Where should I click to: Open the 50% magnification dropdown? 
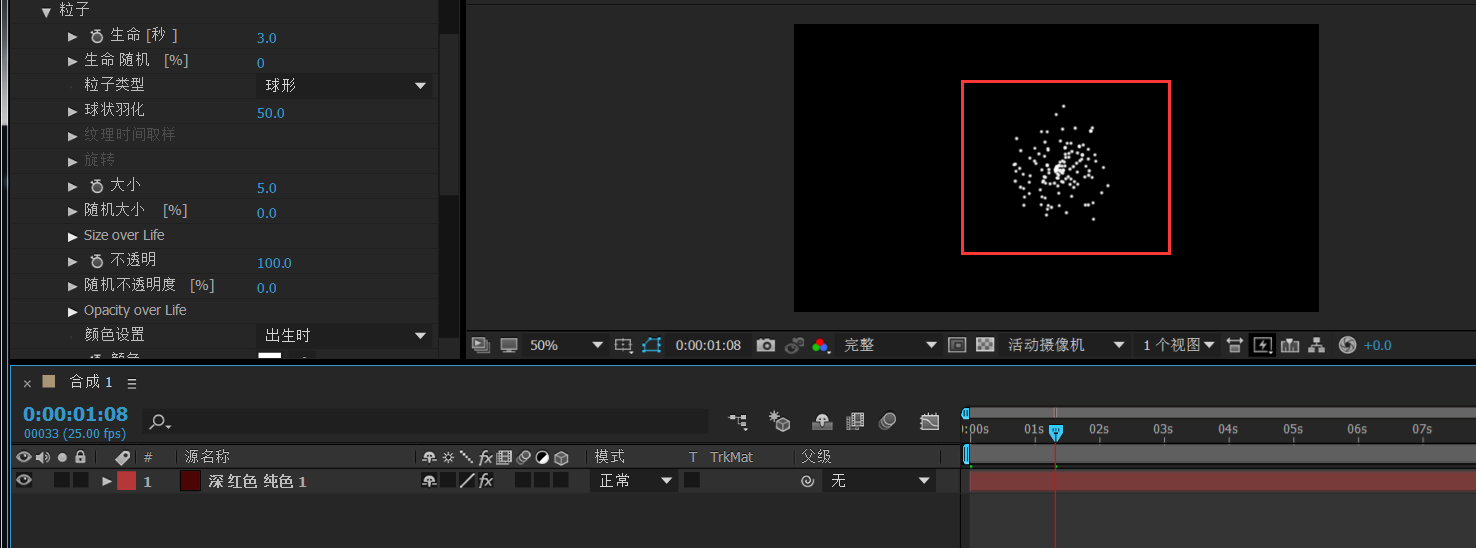point(566,345)
